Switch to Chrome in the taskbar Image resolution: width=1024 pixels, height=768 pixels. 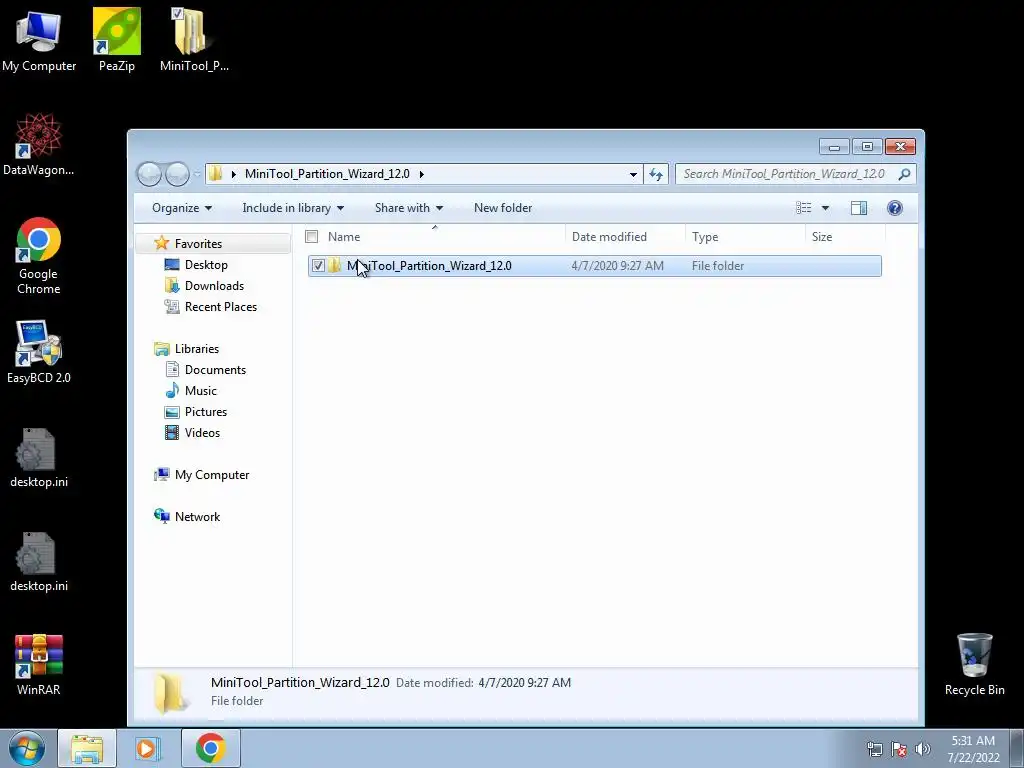210,748
